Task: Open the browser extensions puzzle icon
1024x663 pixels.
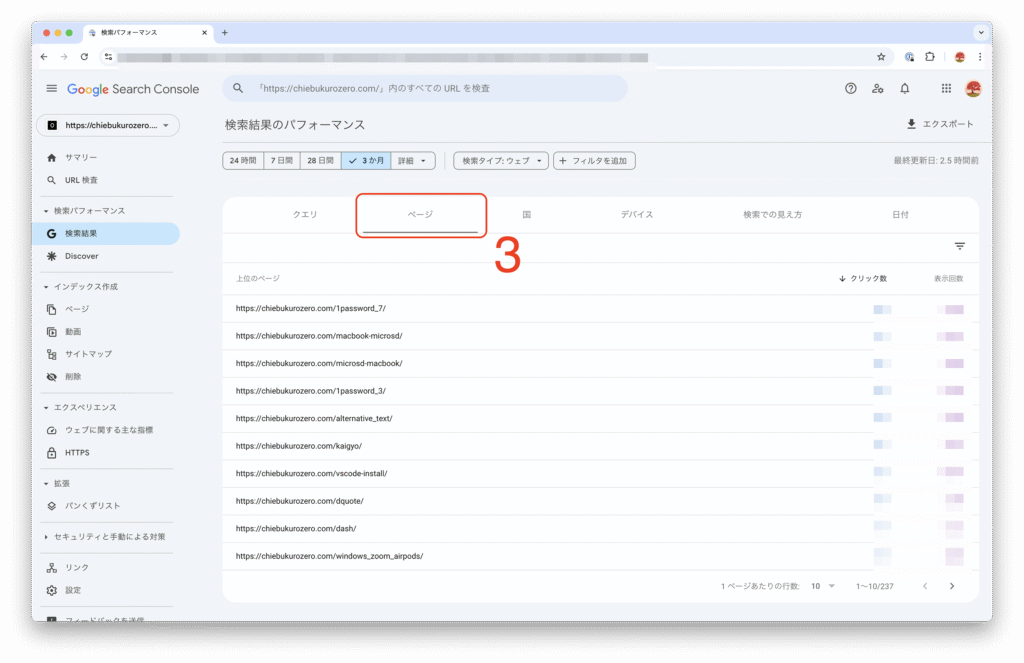Action: tap(930, 57)
